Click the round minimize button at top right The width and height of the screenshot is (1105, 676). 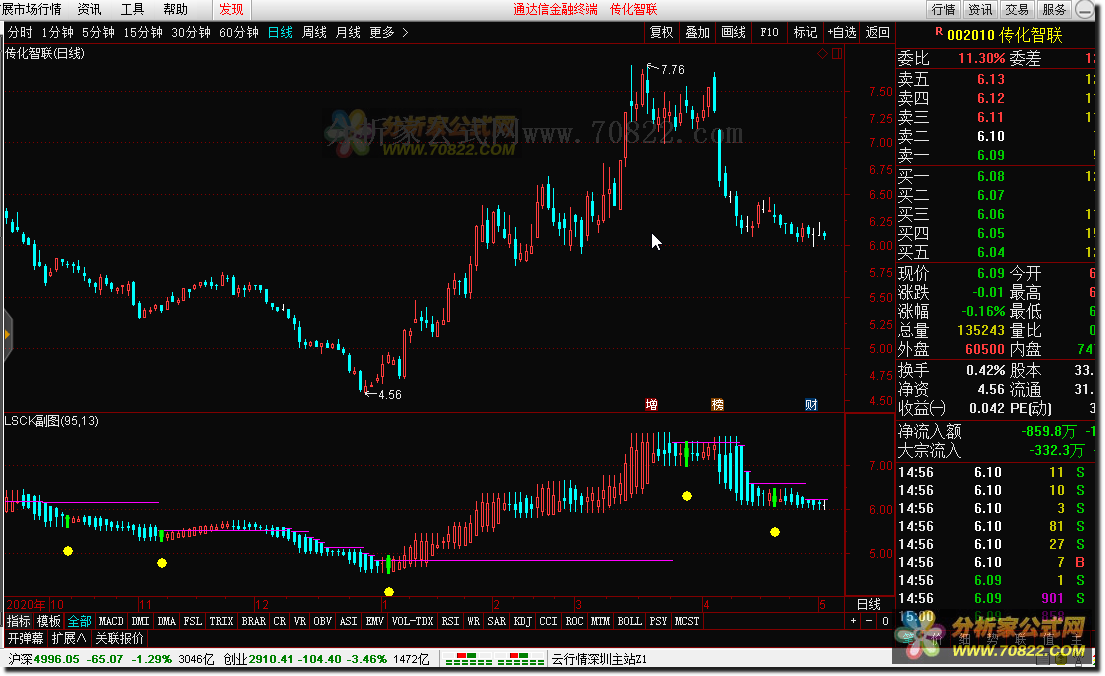(1086, 9)
